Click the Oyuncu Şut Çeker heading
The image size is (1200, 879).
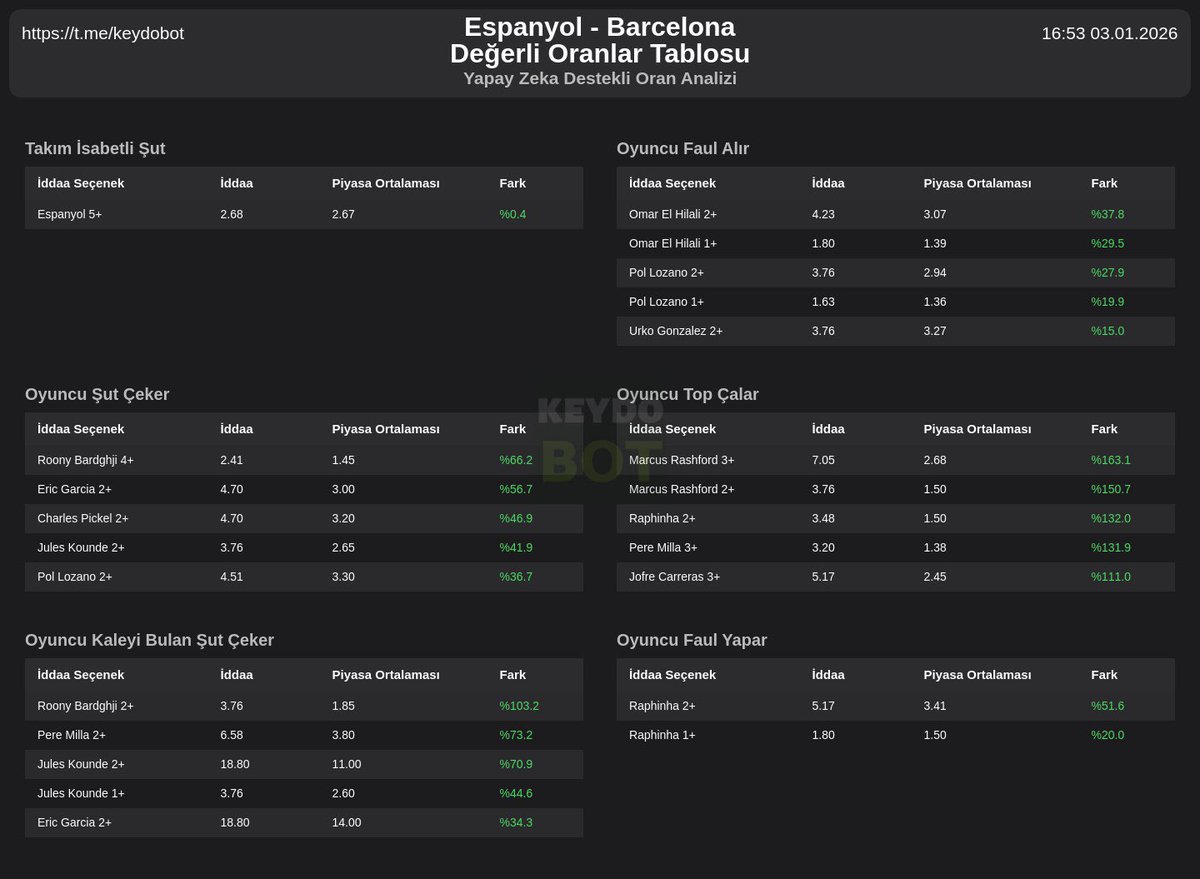point(97,395)
